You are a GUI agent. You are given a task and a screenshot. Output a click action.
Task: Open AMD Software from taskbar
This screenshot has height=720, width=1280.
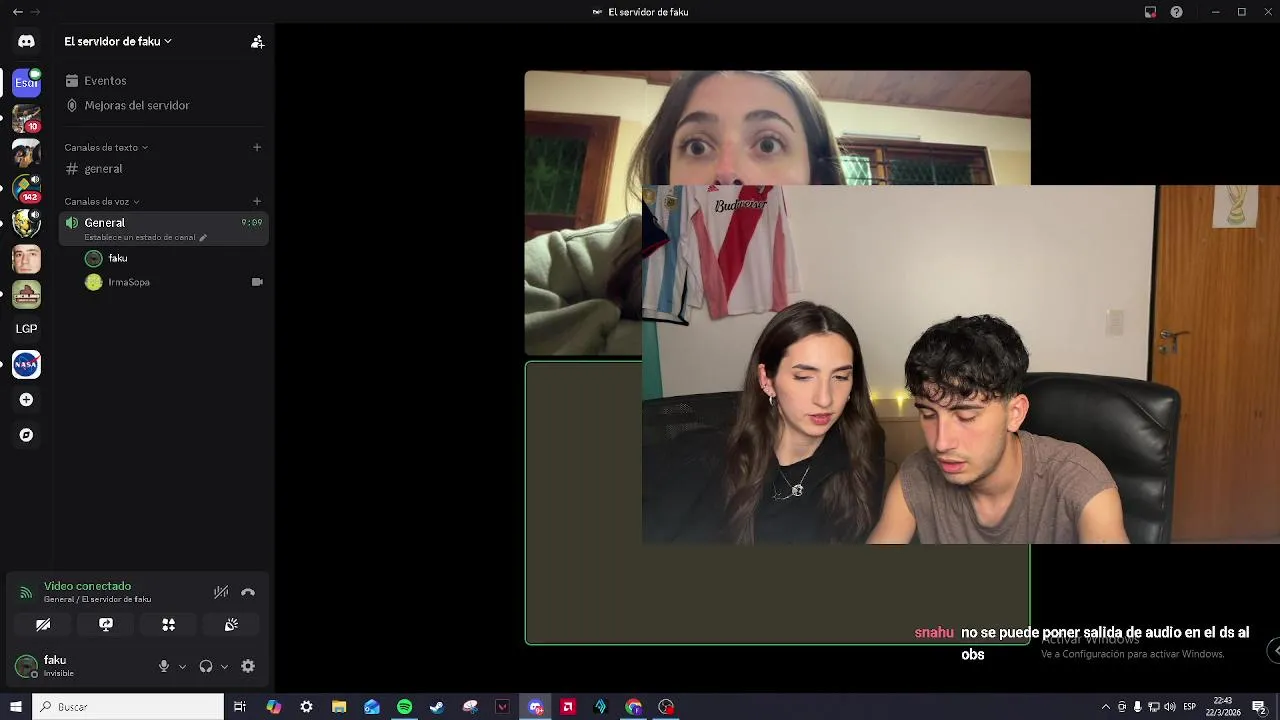pyautogui.click(x=568, y=707)
